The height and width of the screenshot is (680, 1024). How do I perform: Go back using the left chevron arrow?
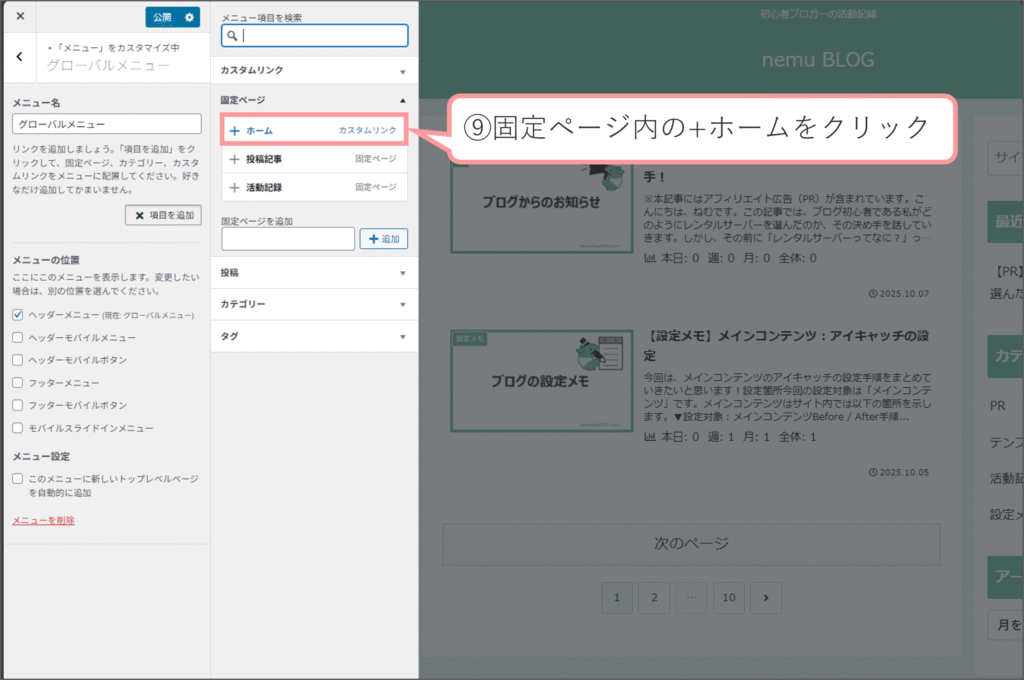tap(20, 57)
